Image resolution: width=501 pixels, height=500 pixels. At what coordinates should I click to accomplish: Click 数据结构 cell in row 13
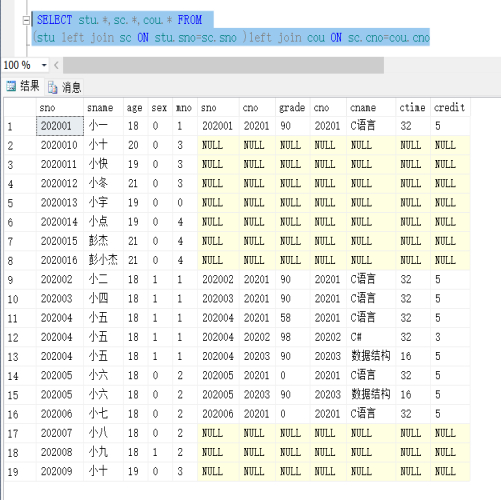pos(371,356)
